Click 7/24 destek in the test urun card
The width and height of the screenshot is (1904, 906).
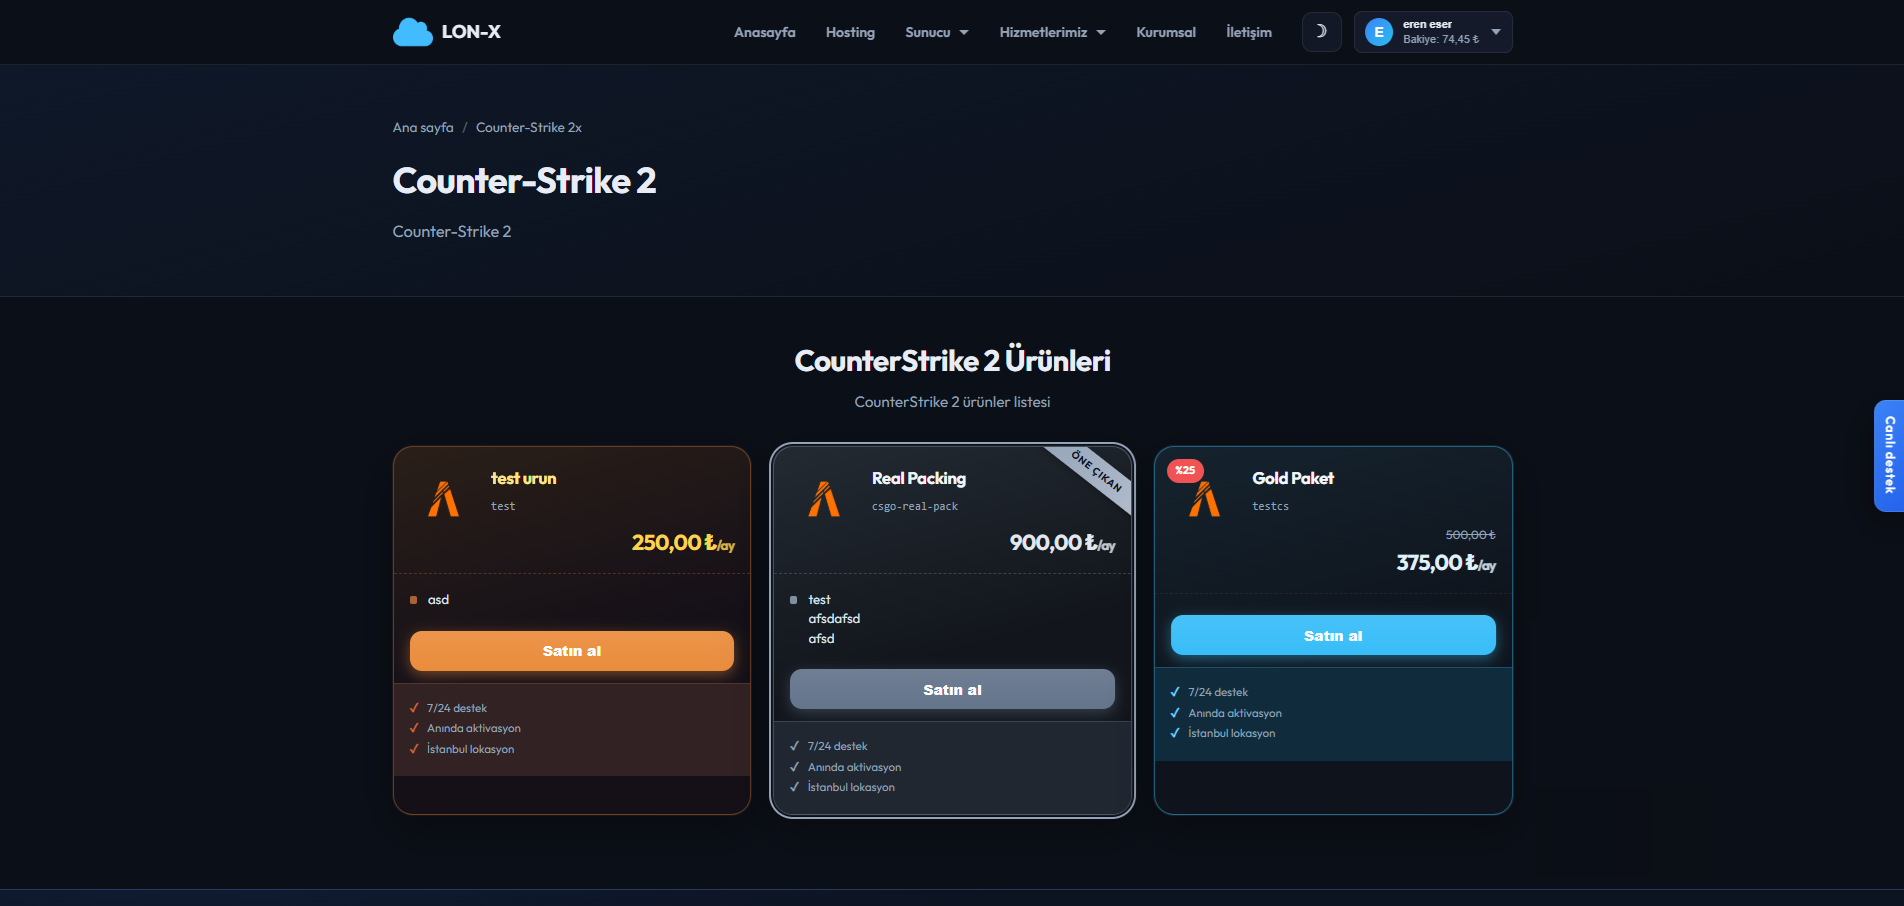point(457,708)
